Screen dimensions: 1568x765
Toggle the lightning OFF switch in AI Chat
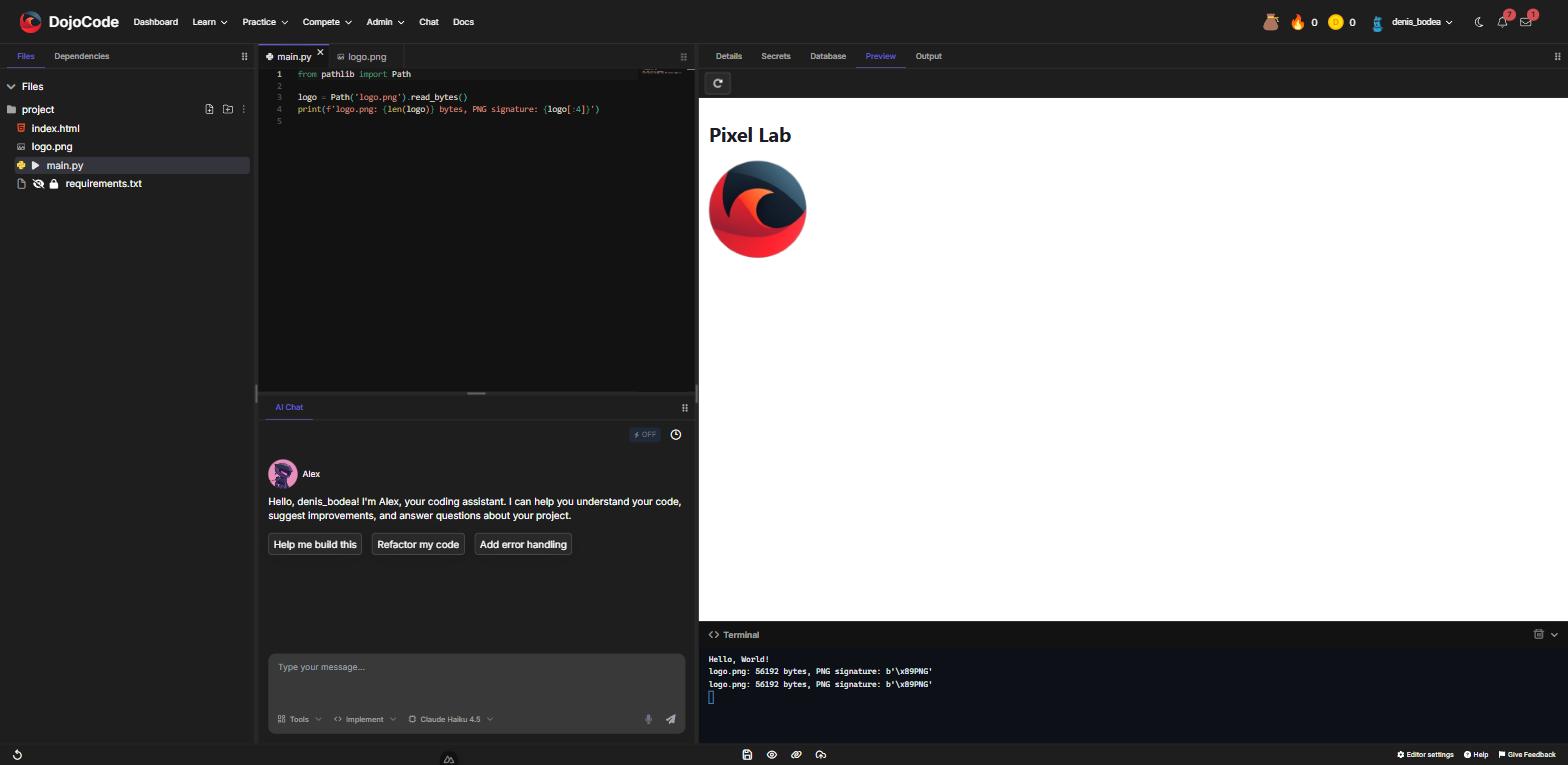[645, 435]
